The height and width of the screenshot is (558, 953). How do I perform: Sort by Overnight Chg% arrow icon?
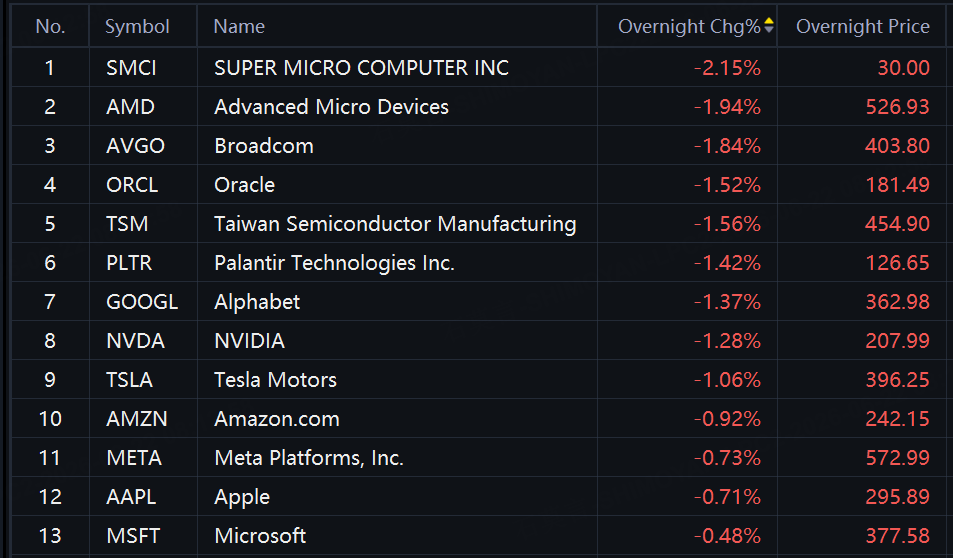(769, 26)
